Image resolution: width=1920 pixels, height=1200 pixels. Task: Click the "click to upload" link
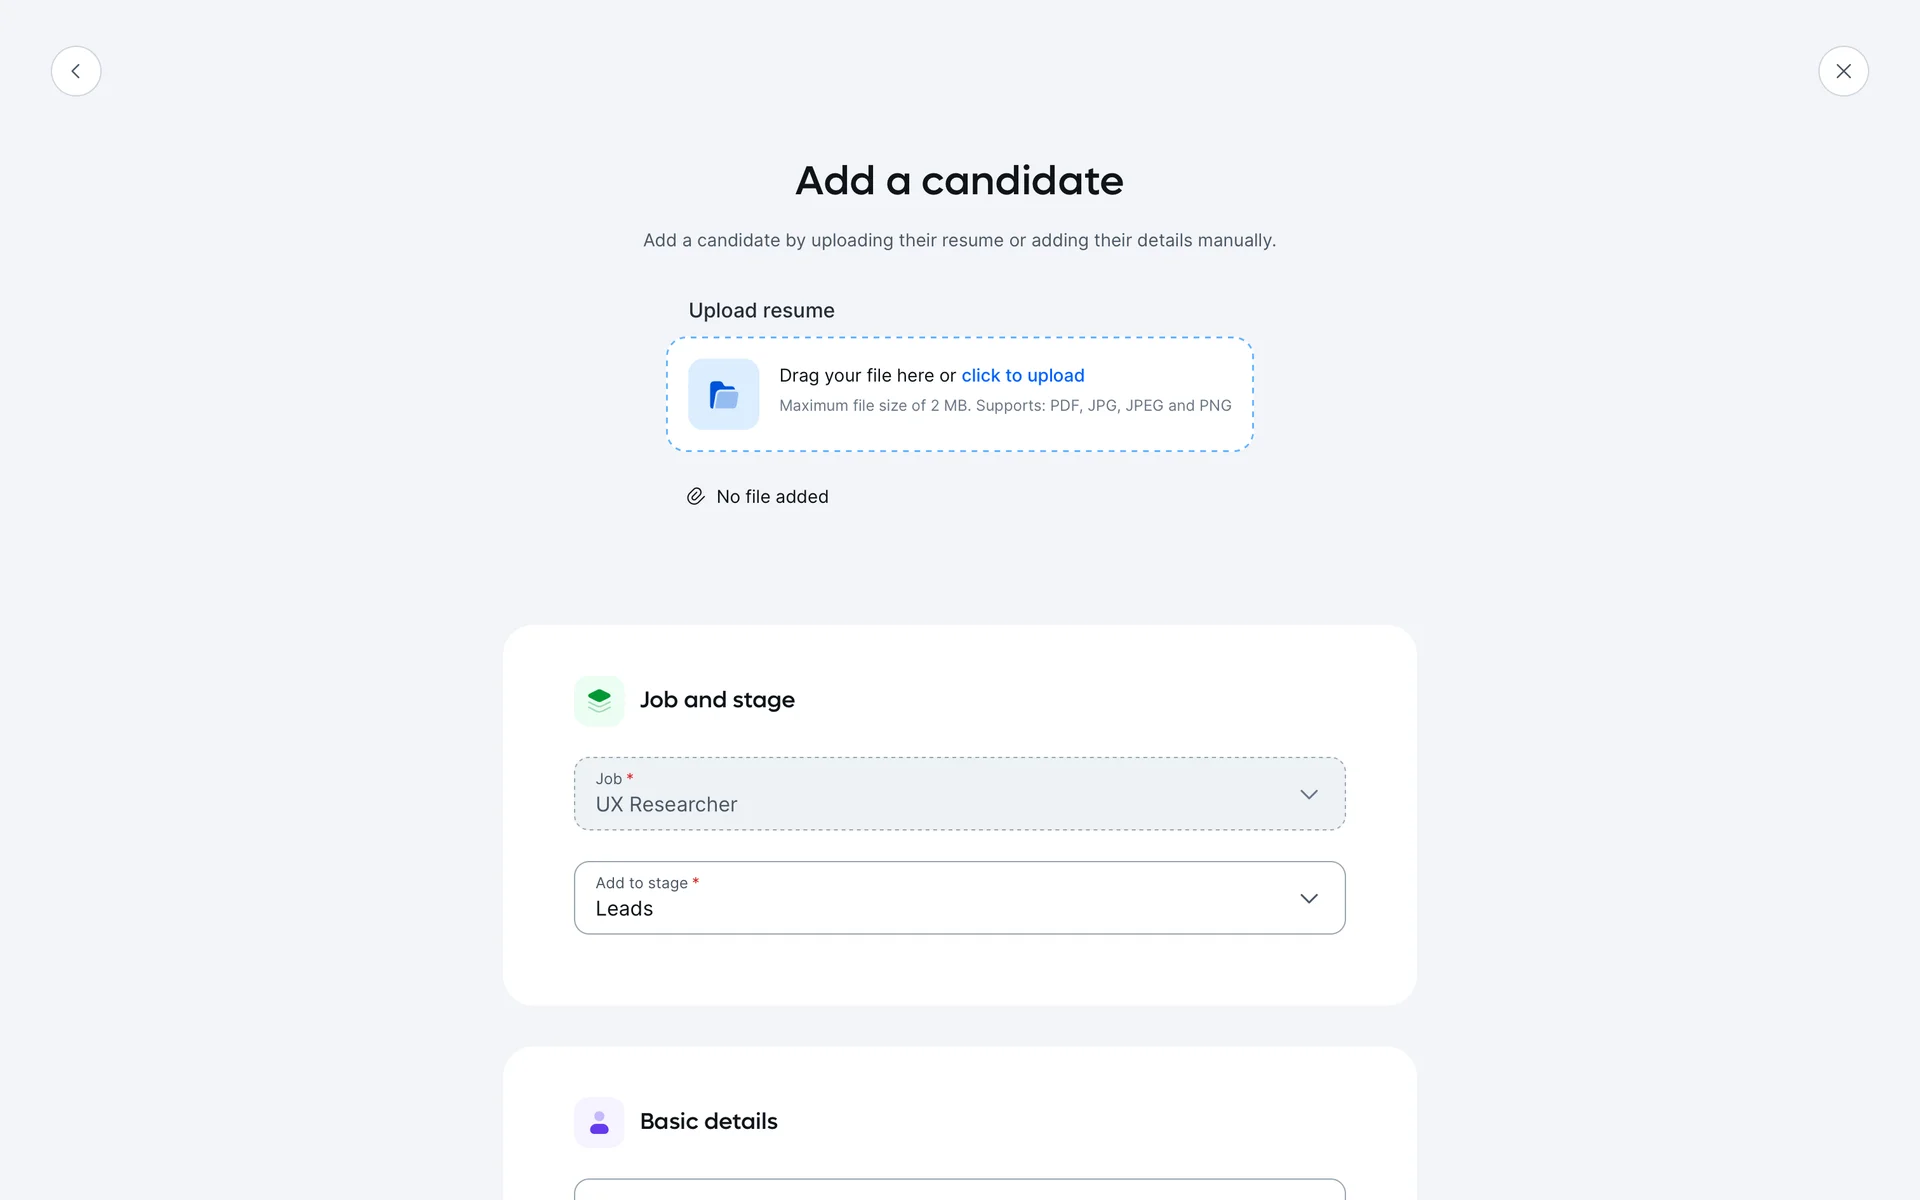point(1022,376)
